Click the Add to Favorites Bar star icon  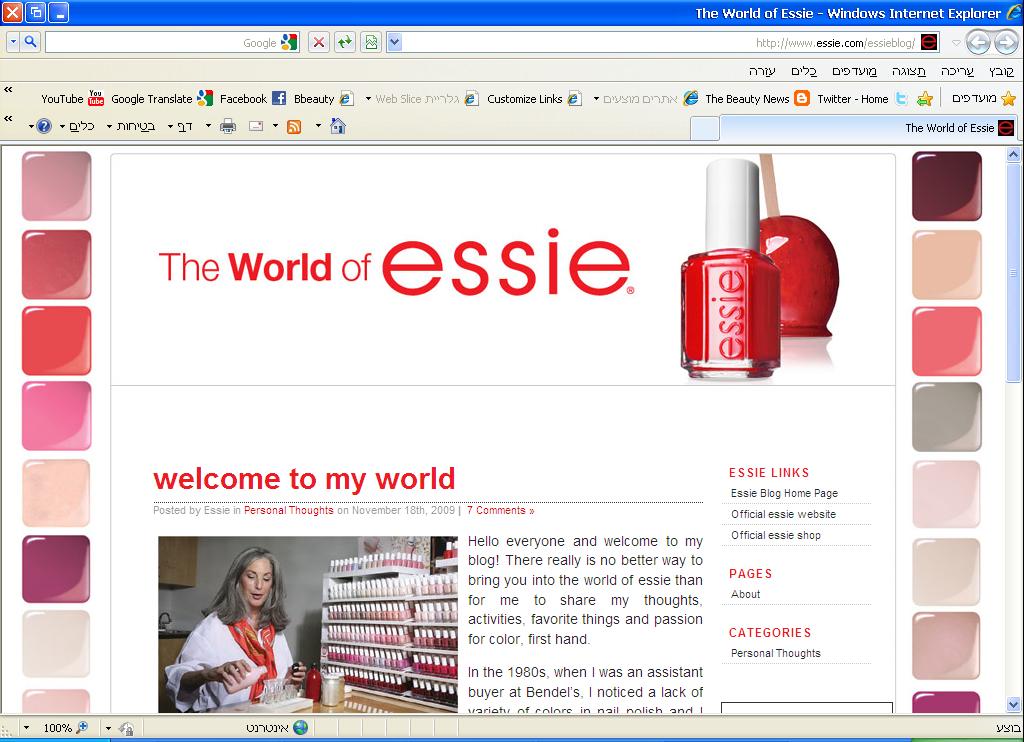click(x=924, y=99)
